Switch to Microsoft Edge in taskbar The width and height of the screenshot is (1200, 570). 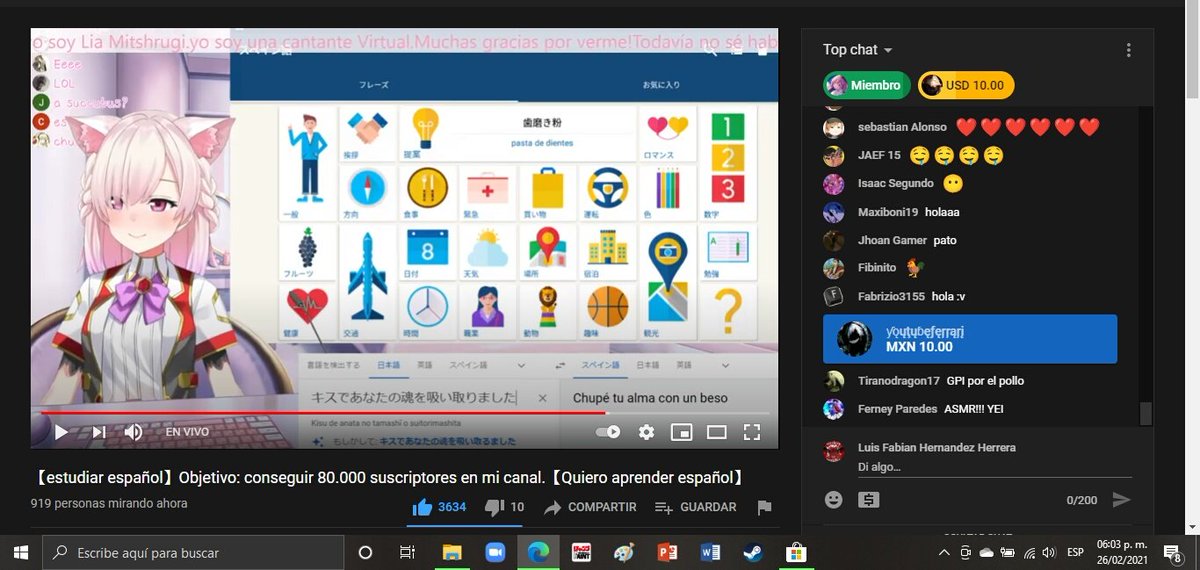click(538, 552)
